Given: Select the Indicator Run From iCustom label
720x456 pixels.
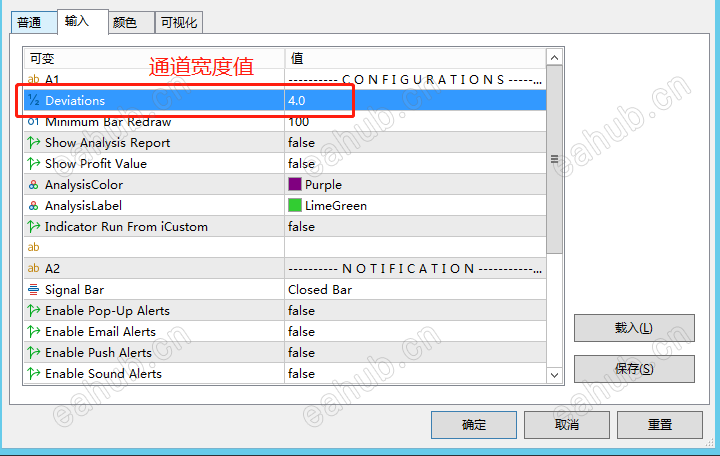Looking at the screenshot, I should (x=126, y=227).
